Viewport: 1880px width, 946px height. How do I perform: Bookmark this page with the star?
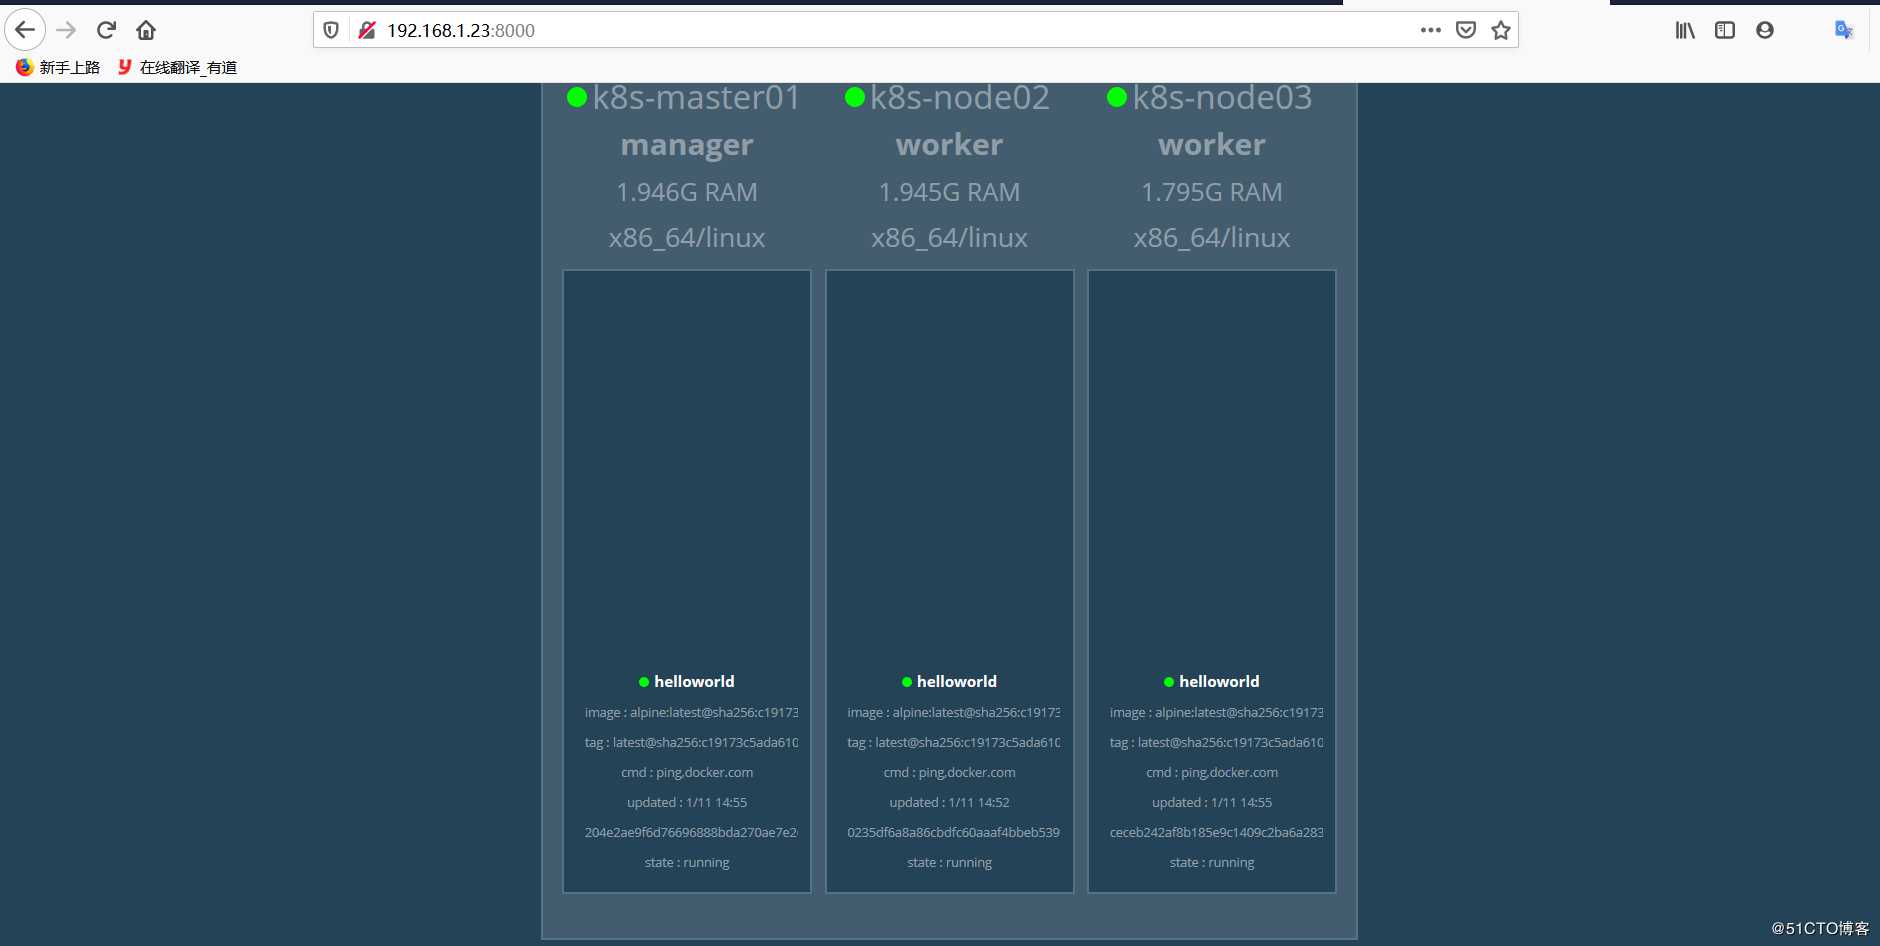[1501, 30]
